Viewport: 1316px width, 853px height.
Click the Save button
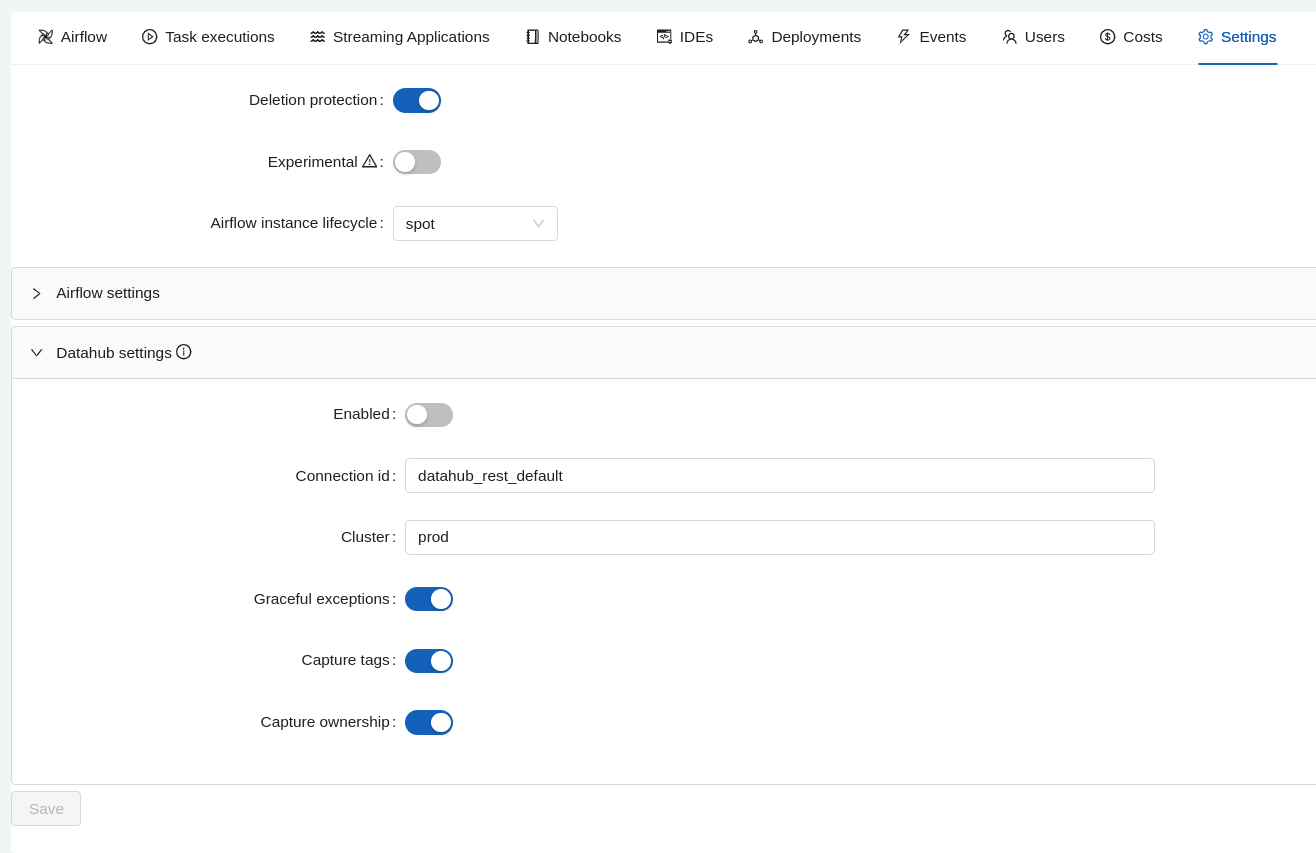[45, 808]
